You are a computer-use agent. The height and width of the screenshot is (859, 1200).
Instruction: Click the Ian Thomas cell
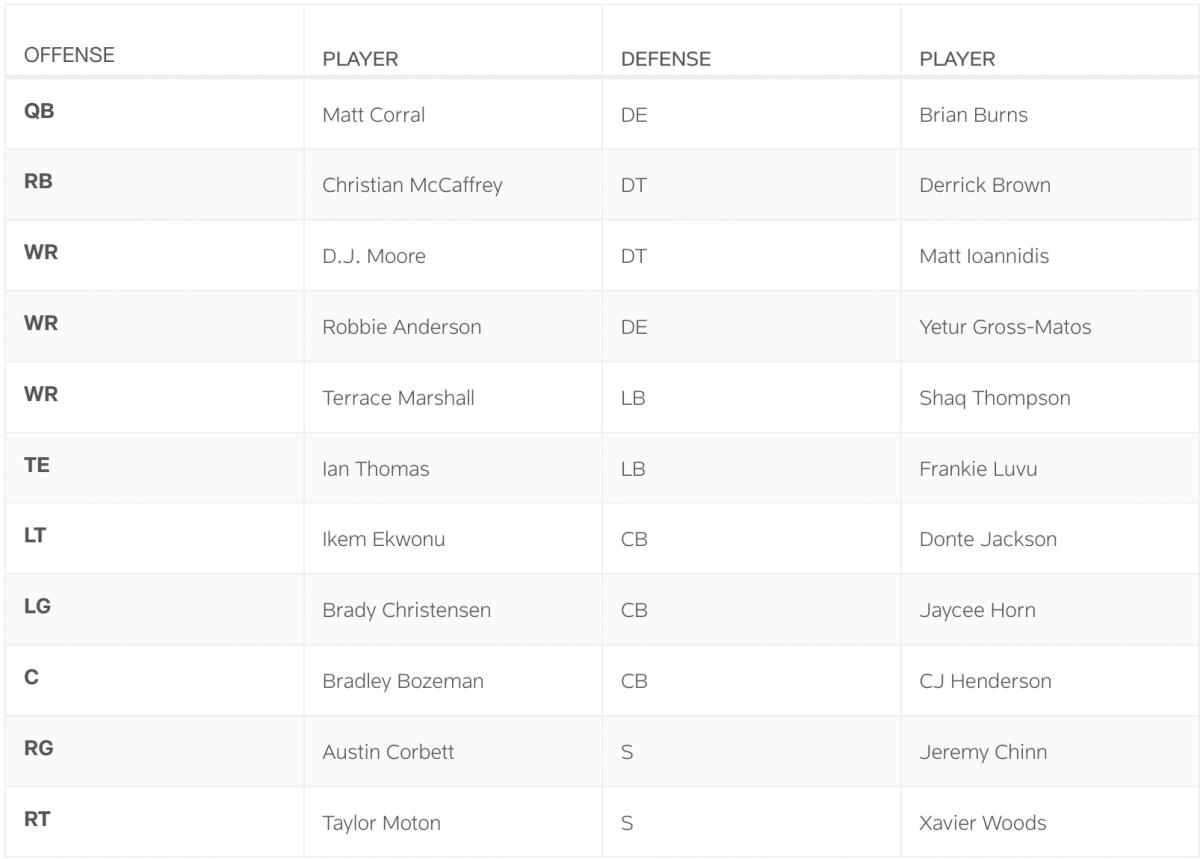pos(375,469)
